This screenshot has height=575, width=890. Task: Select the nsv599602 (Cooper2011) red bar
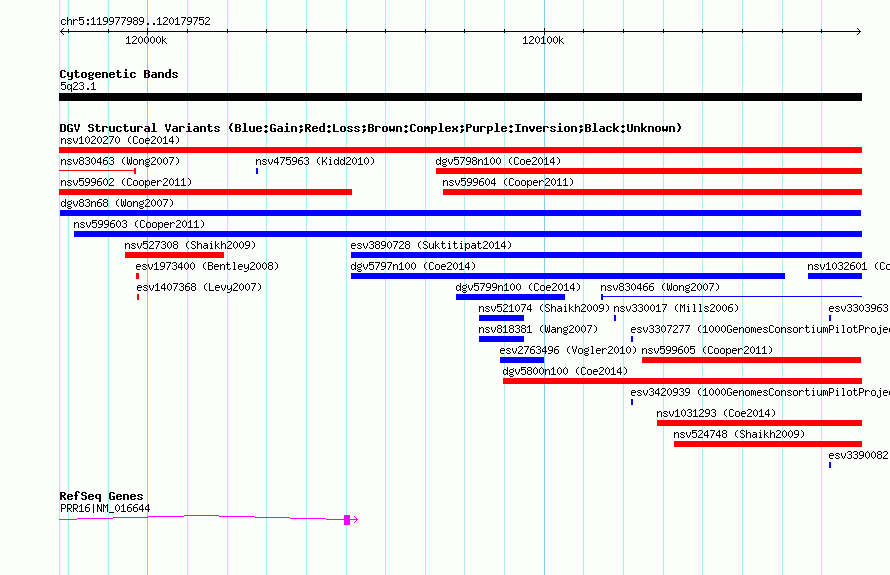click(x=205, y=192)
